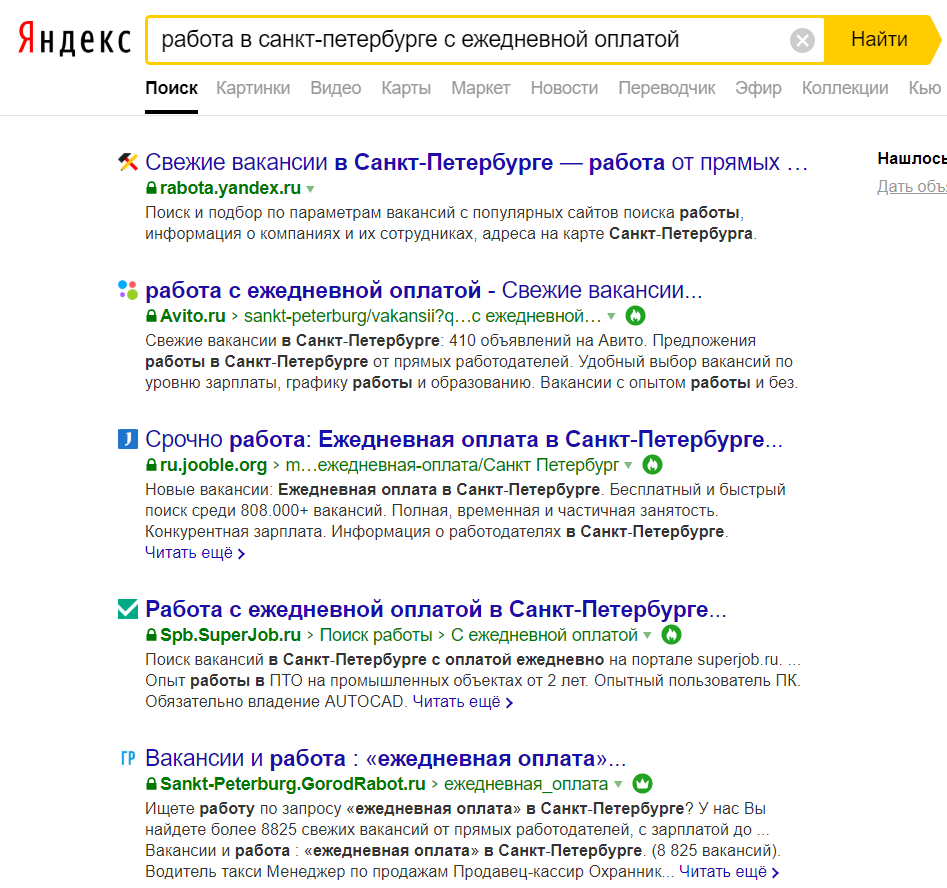Open ежедневная_оплата breadcrumb link
This screenshot has height=888, width=947.
526,784
